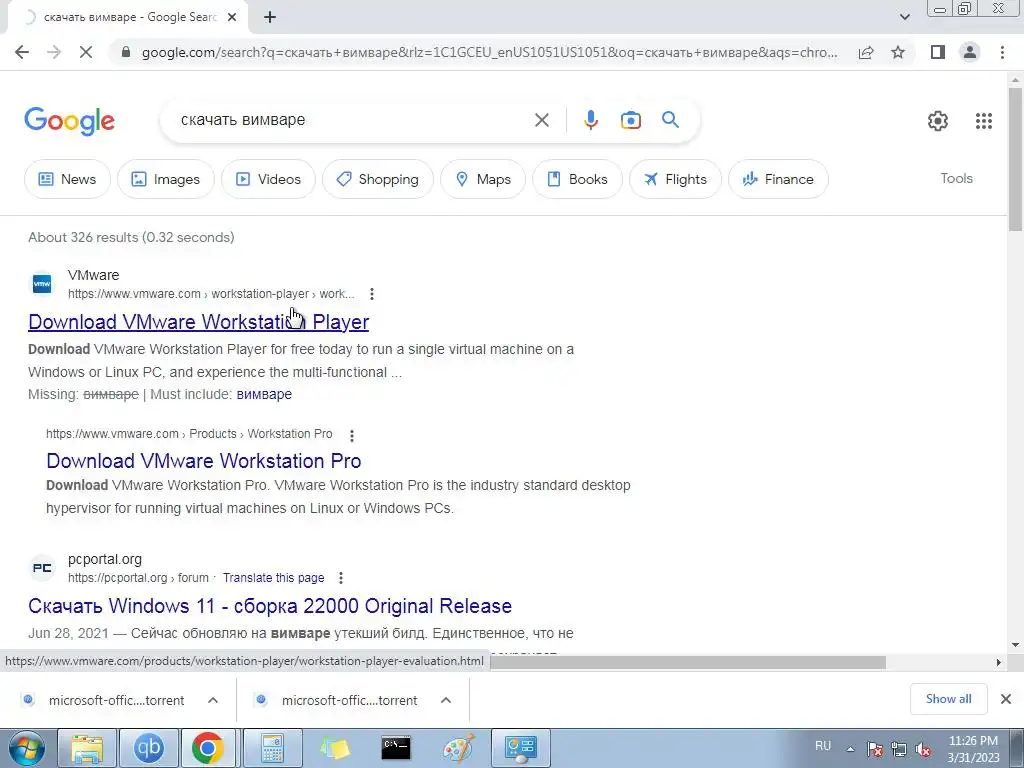The height and width of the screenshot is (768, 1024).
Task: Share this page icon in address bar
Action: point(866,52)
